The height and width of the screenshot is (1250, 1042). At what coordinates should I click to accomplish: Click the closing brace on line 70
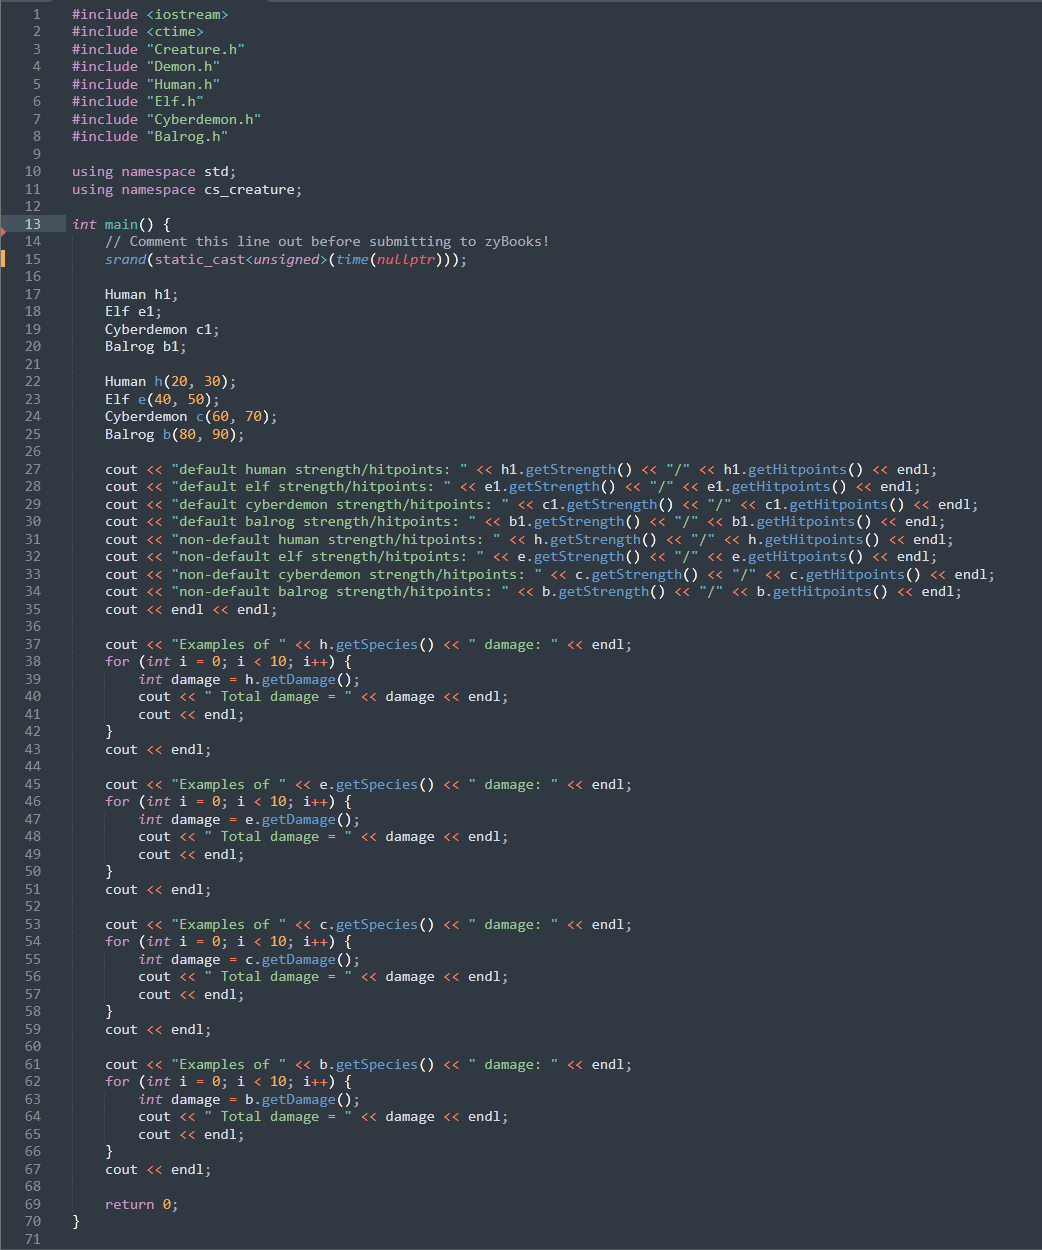(x=76, y=1221)
